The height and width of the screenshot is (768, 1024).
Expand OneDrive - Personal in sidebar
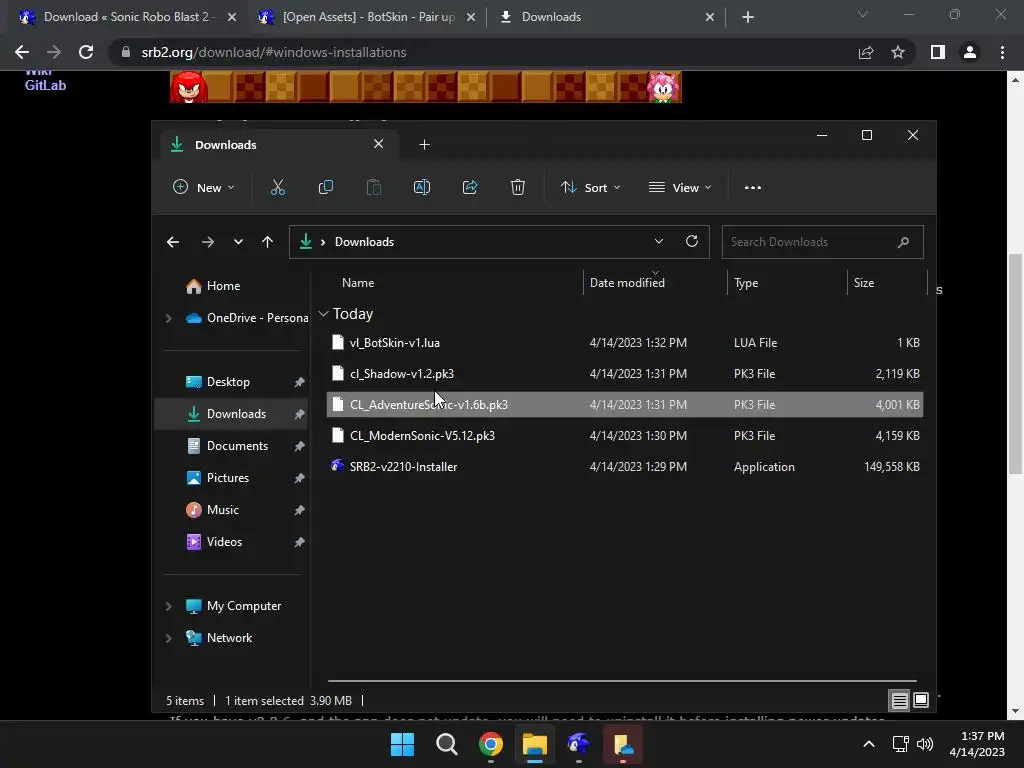[x=168, y=318]
